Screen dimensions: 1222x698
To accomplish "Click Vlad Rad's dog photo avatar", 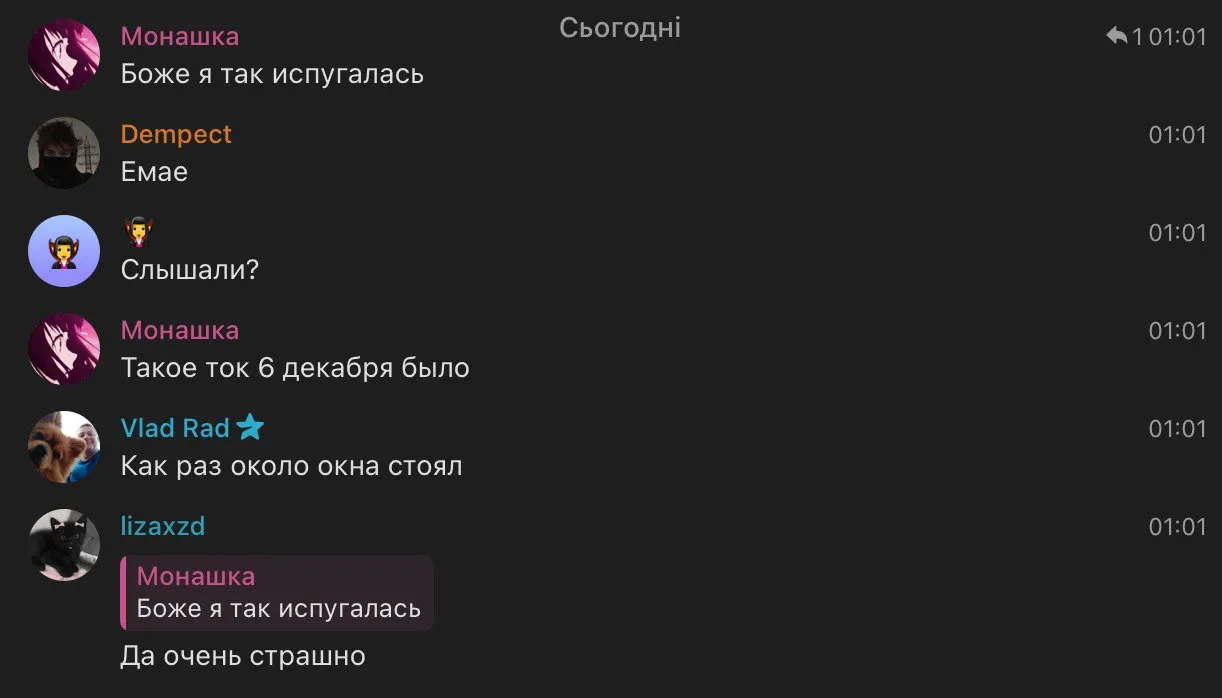I will point(64,447).
